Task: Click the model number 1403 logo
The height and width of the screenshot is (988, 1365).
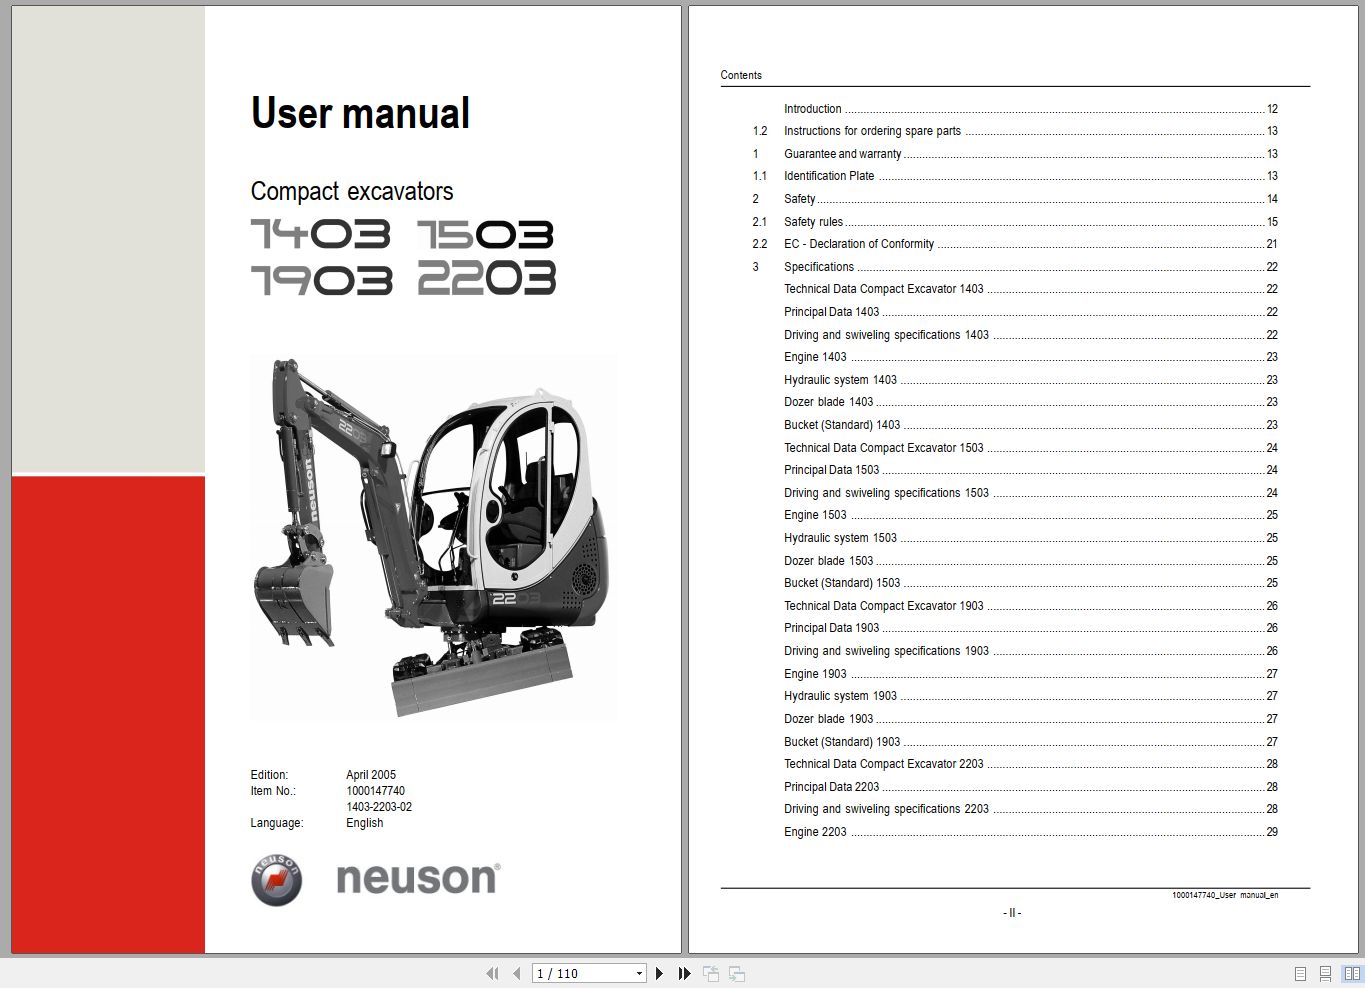Action: (320, 234)
